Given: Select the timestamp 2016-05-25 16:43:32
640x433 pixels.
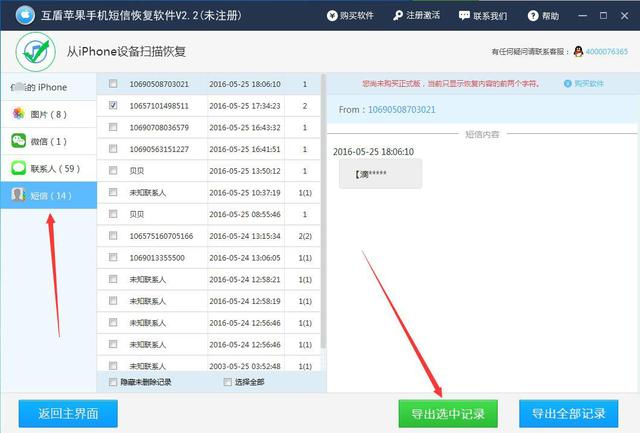Looking at the screenshot, I should (245, 127).
